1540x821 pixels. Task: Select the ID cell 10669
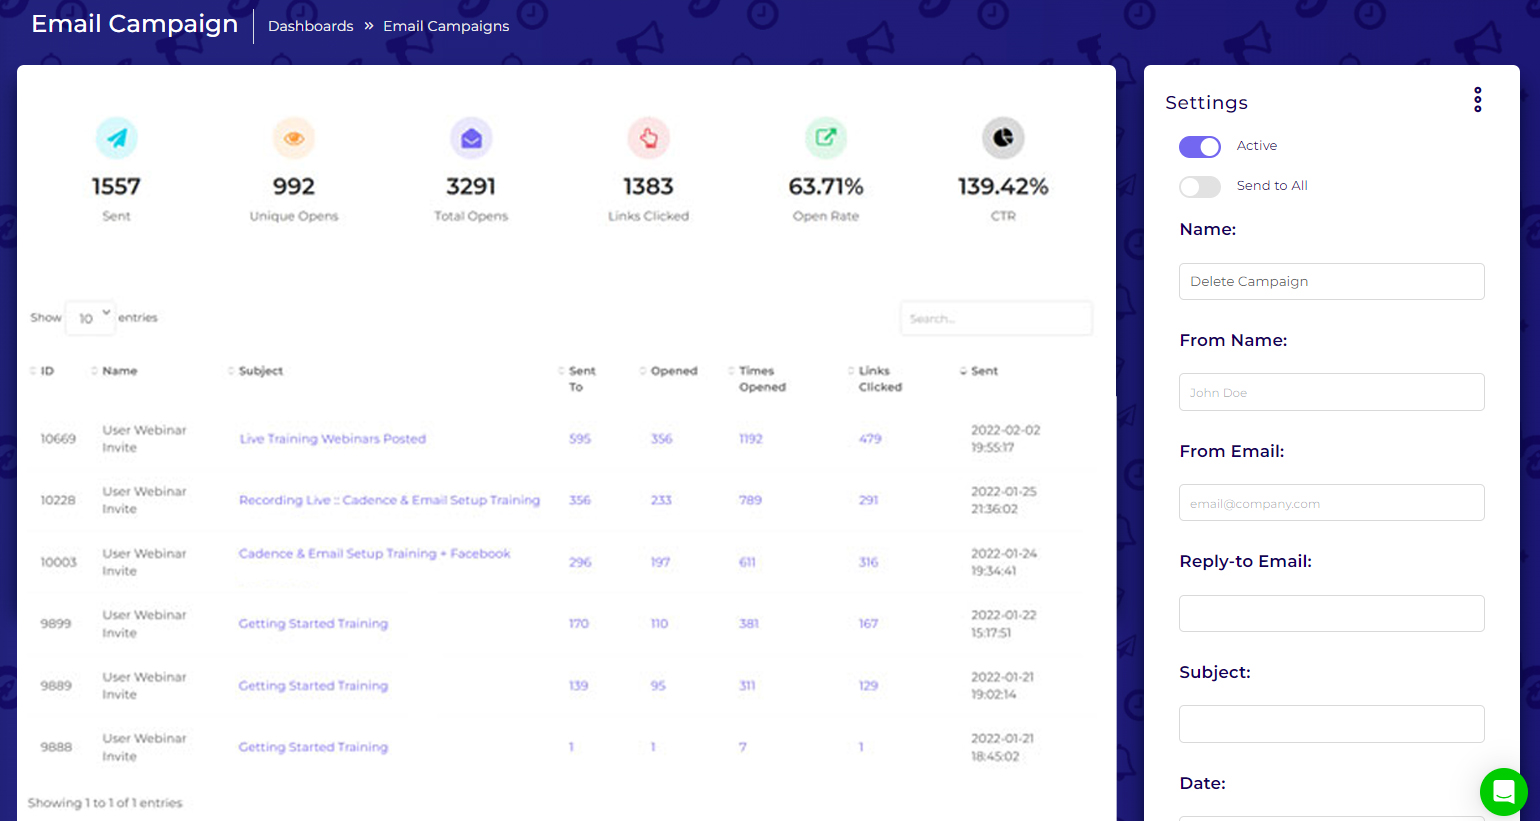tap(58, 439)
